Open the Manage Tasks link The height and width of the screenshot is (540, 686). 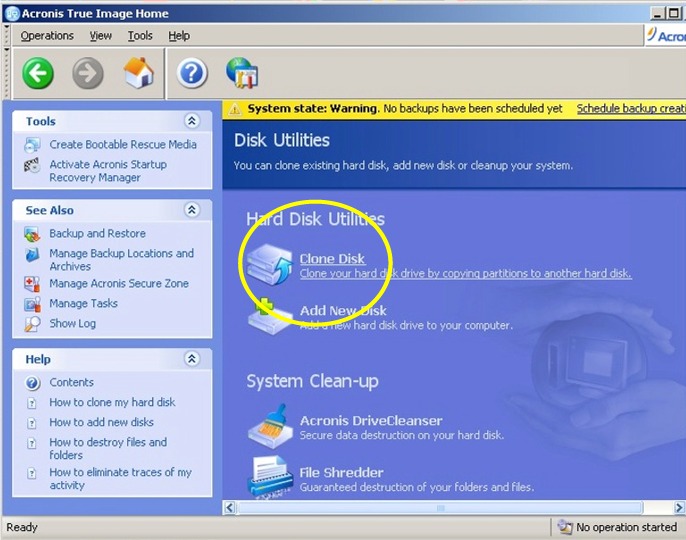pos(84,303)
